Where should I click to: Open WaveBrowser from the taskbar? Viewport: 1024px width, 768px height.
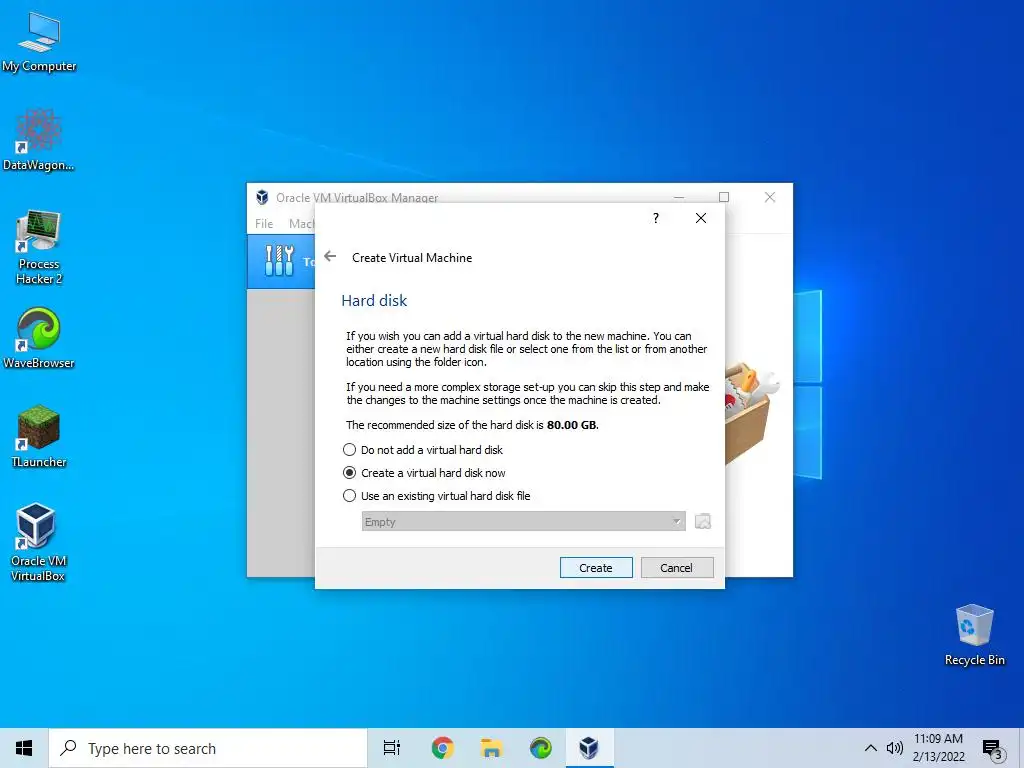coord(540,748)
